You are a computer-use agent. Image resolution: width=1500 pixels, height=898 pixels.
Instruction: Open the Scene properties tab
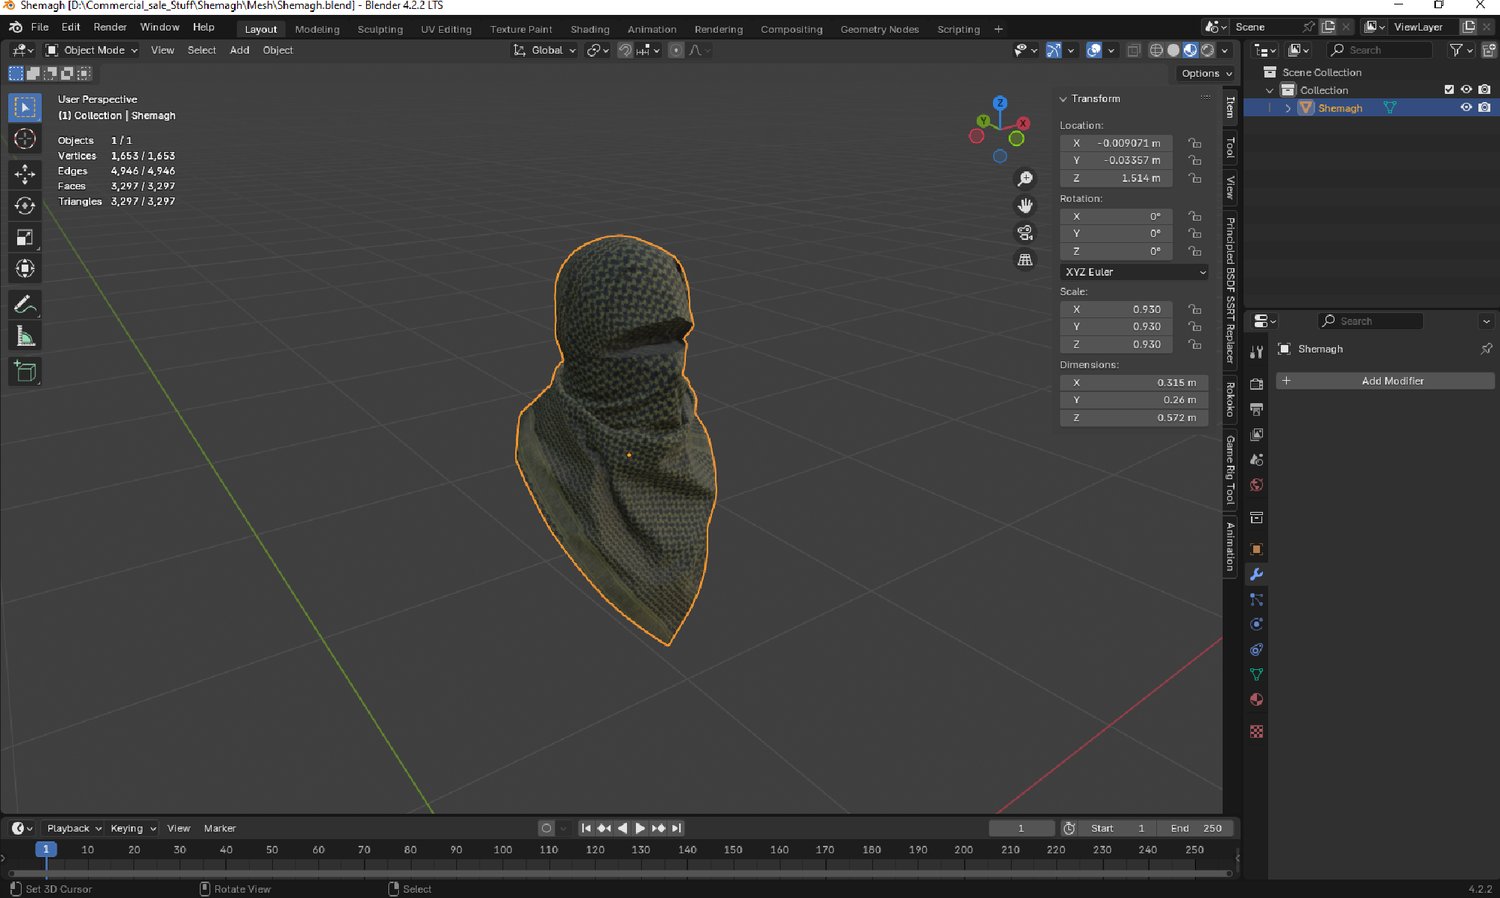coord(1257,460)
